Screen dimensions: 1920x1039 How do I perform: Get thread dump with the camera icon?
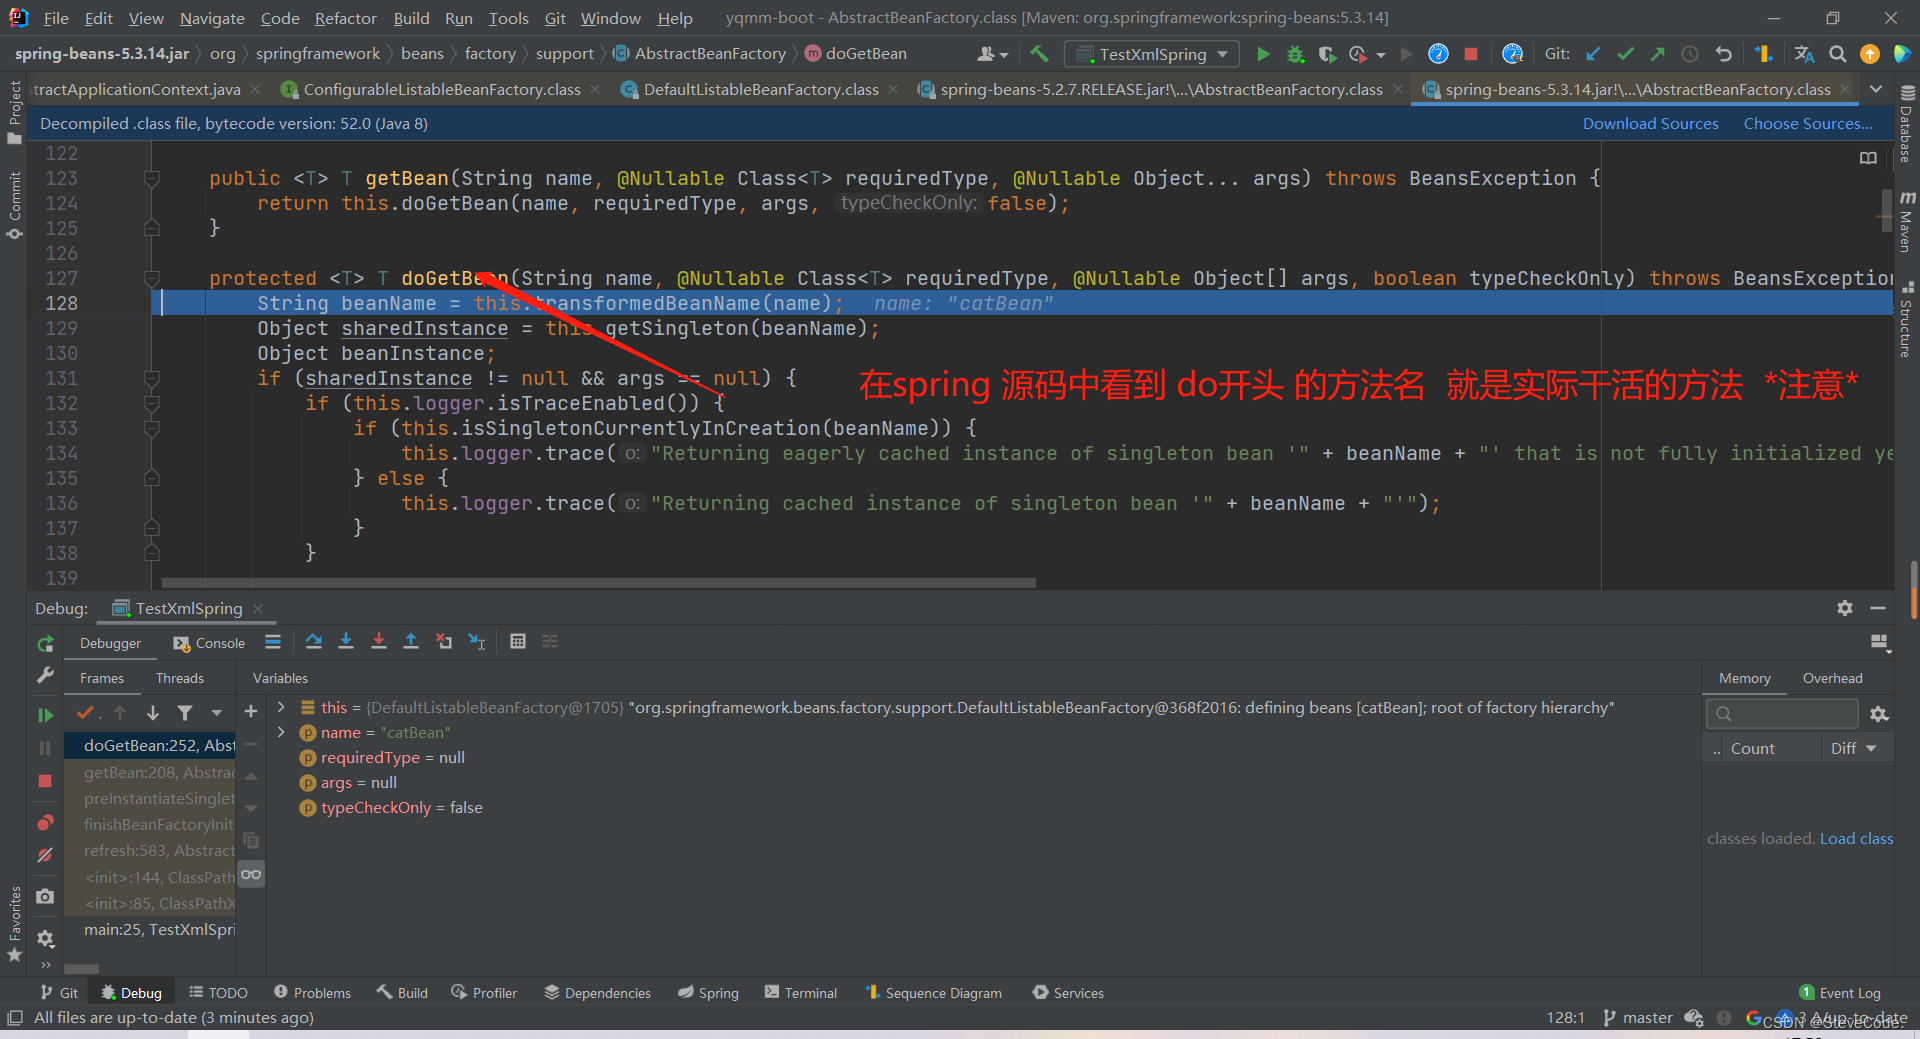[x=45, y=897]
